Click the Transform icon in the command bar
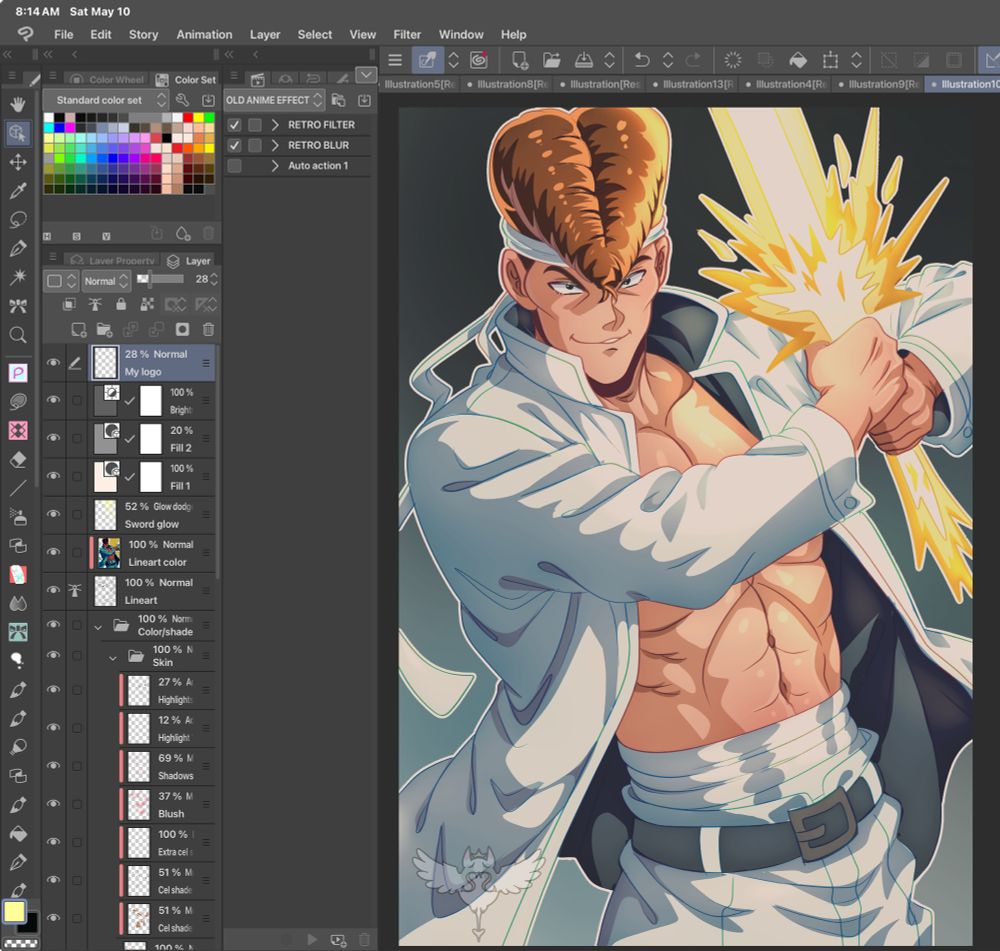 pyautogui.click(x=830, y=61)
